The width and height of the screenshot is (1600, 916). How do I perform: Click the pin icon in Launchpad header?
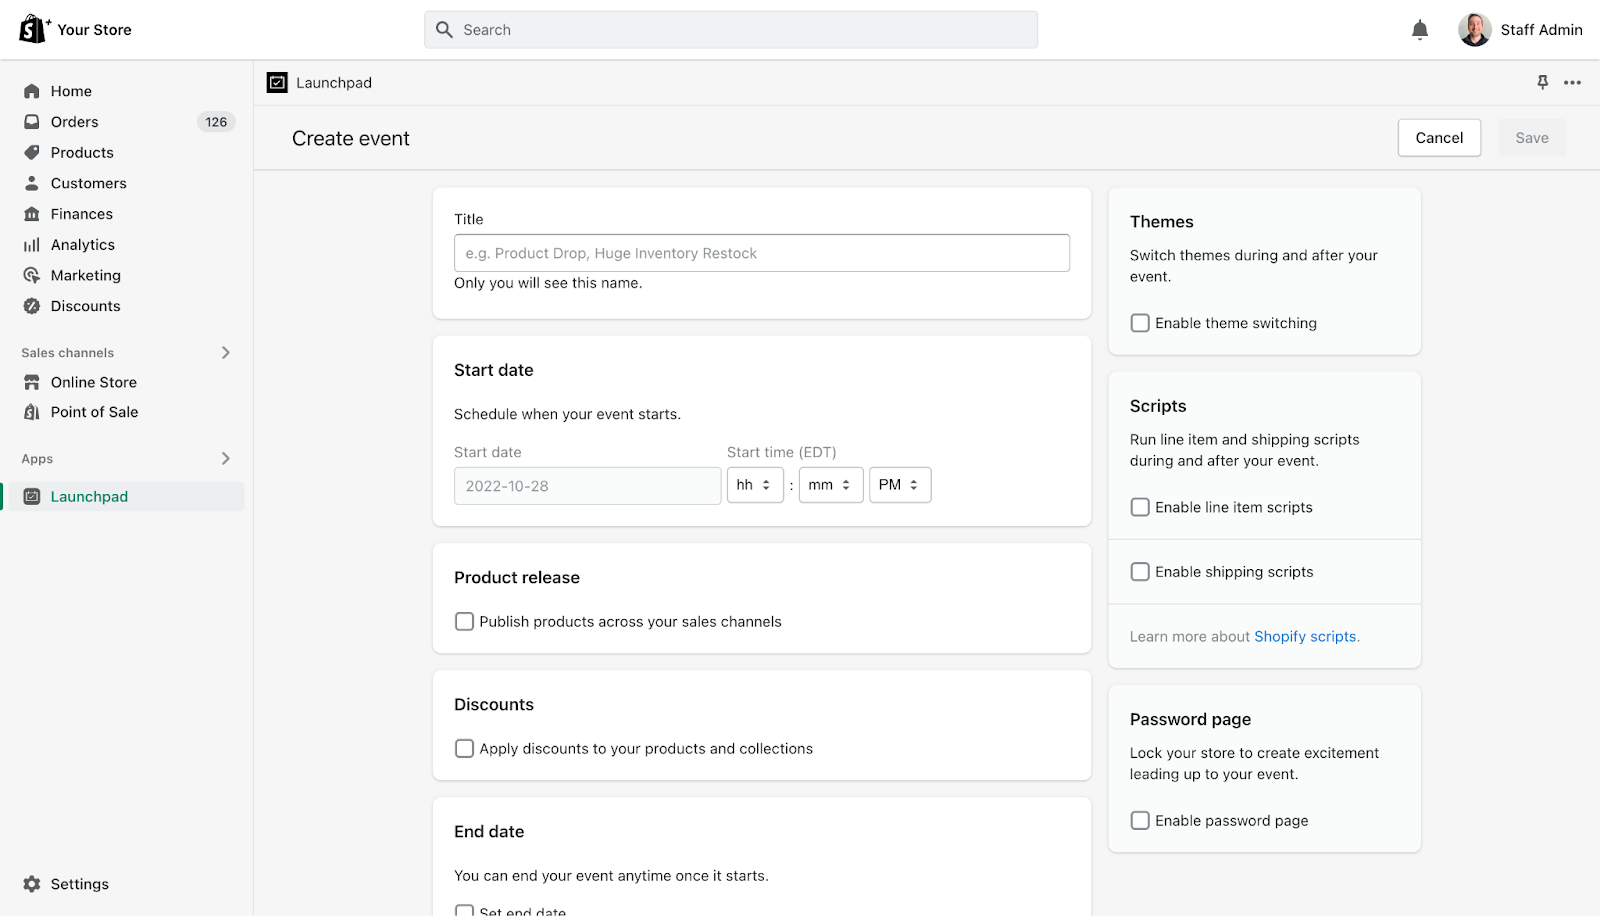pyautogui.click(x=1543, y=83)
